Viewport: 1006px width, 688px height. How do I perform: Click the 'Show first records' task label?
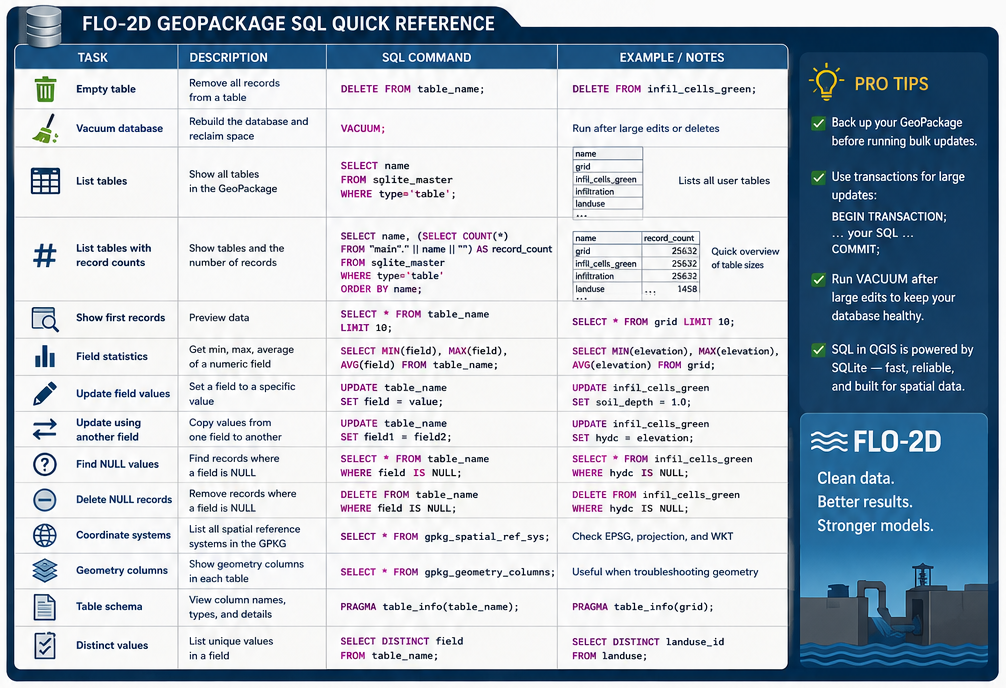pyautogui.click(x=121, y=318)
